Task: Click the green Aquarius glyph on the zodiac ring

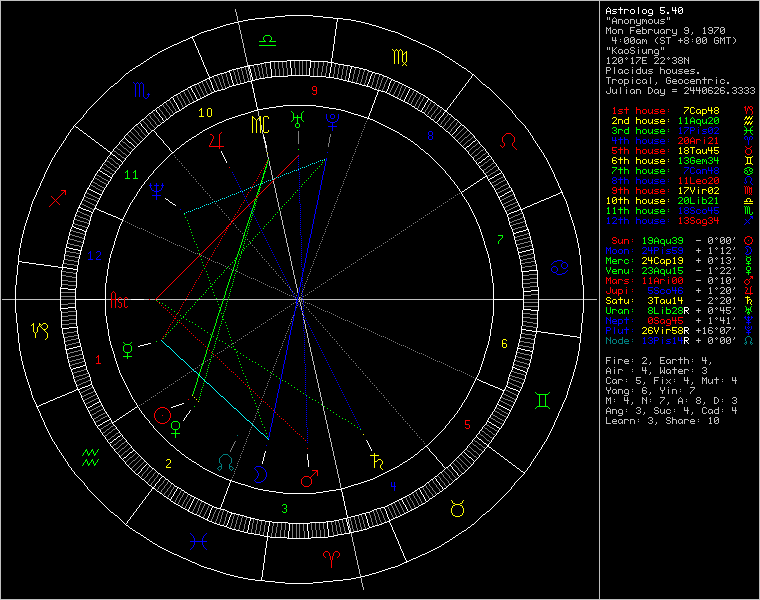Action: point(91,457)
